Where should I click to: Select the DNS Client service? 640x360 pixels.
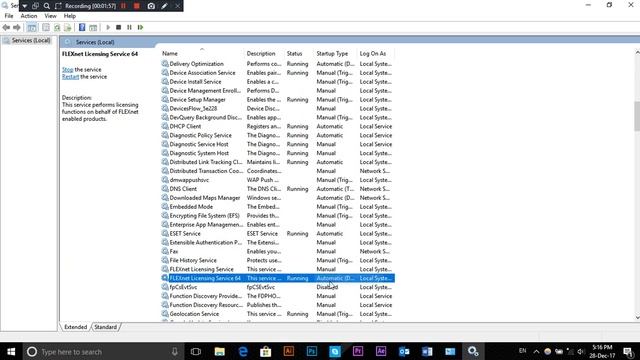(278, 189)
